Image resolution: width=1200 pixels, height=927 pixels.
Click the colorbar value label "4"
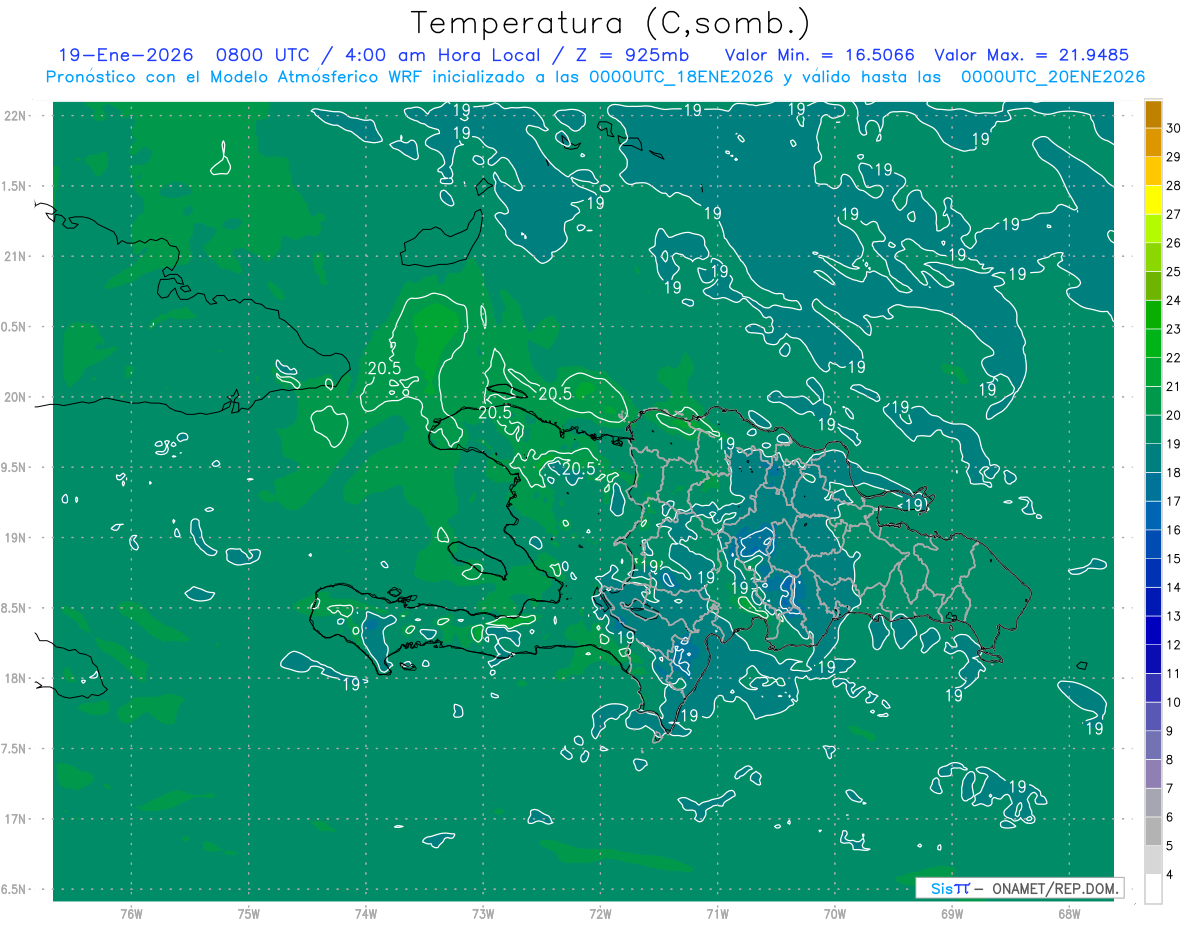point(1171,874)
